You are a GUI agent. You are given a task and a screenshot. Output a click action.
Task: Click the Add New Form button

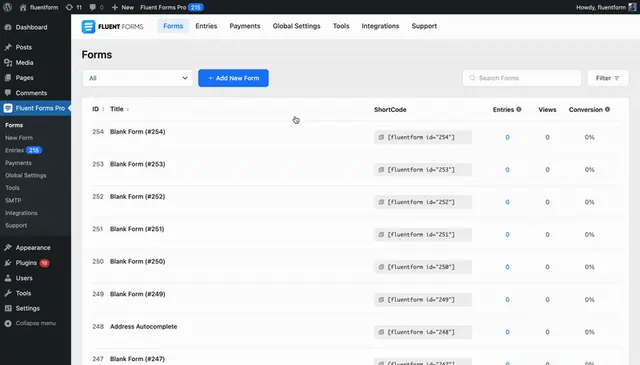(233, 78)
